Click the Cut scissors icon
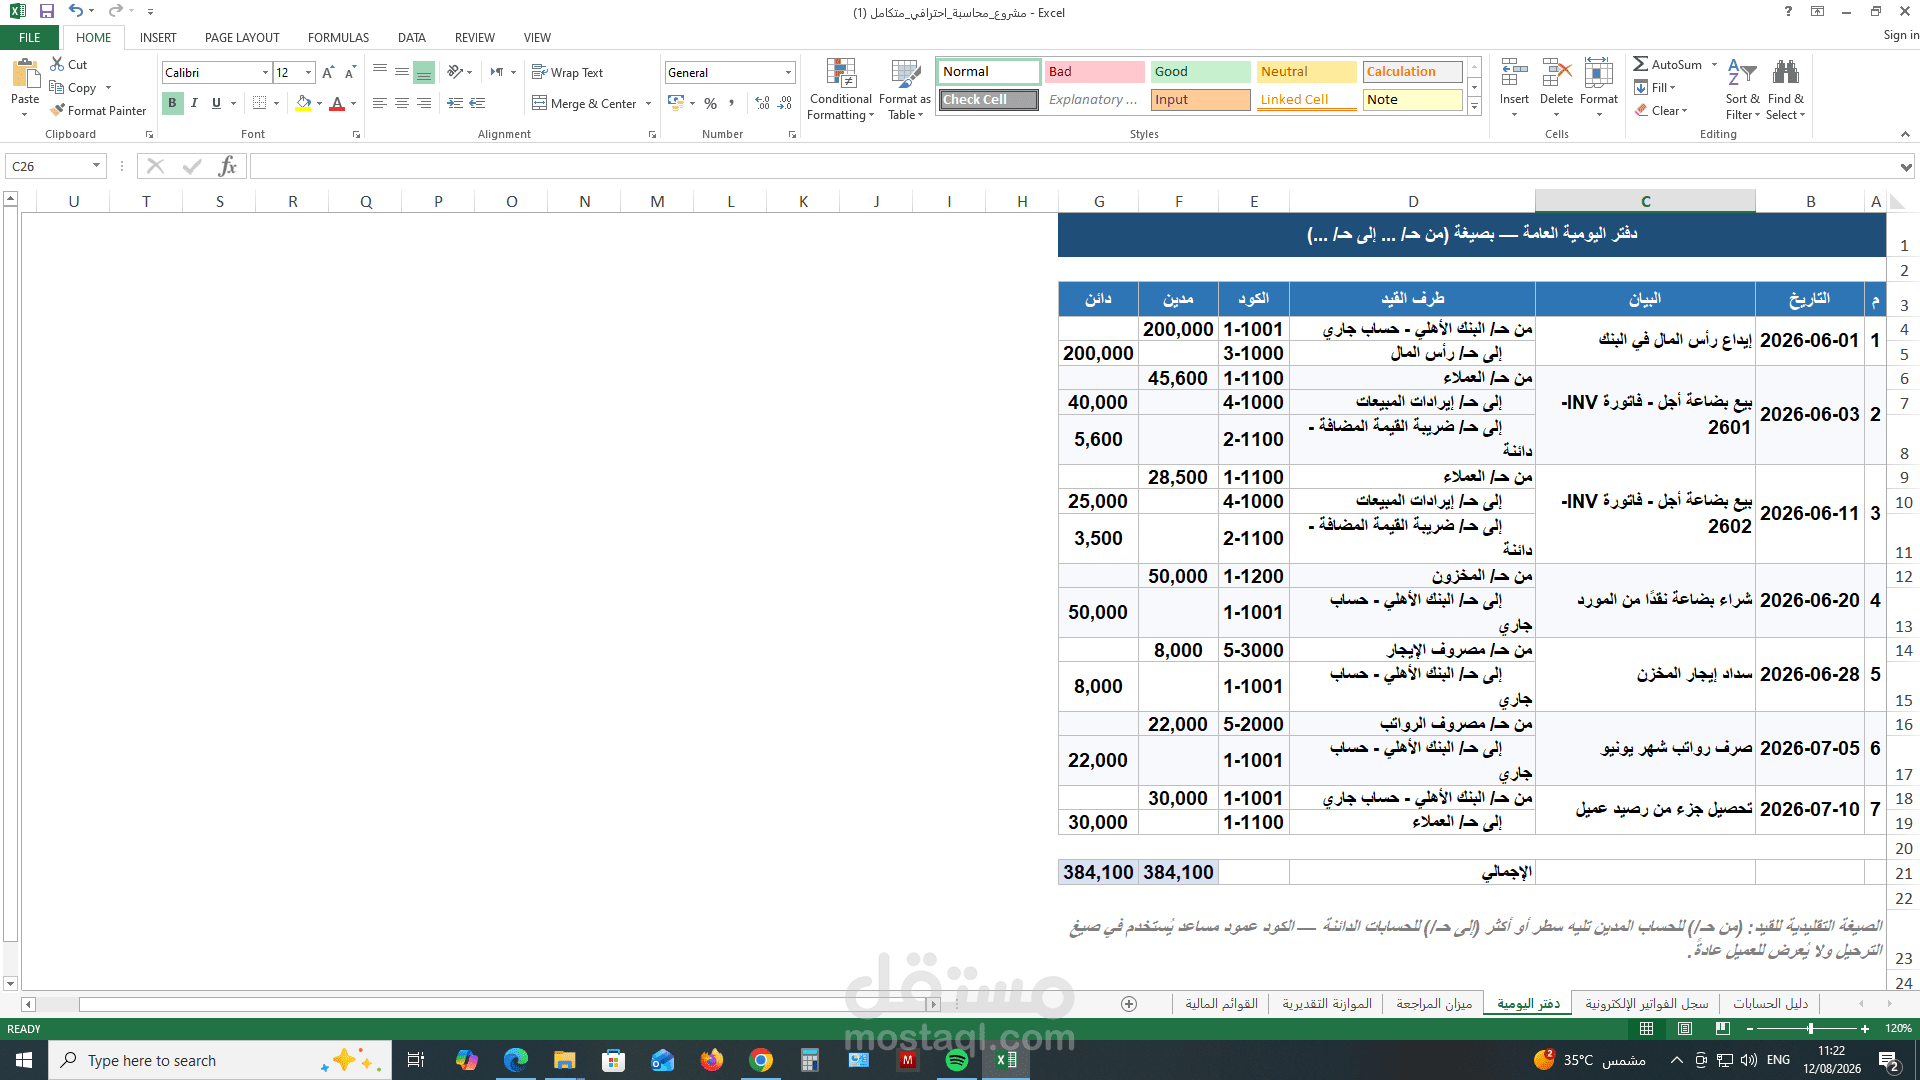The height and width of the screenshot is (1080, 1920). click(x=57, y=64)
